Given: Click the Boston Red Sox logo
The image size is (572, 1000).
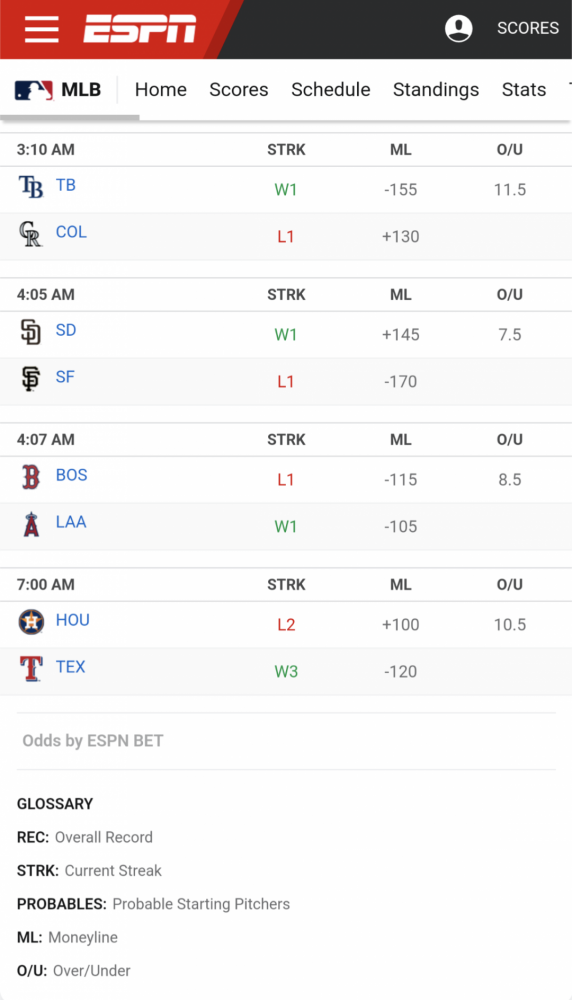Looking at the screenshot, I should tap(31, 477).
